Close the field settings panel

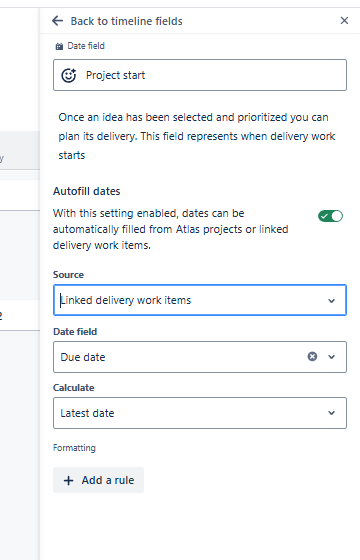344,21
